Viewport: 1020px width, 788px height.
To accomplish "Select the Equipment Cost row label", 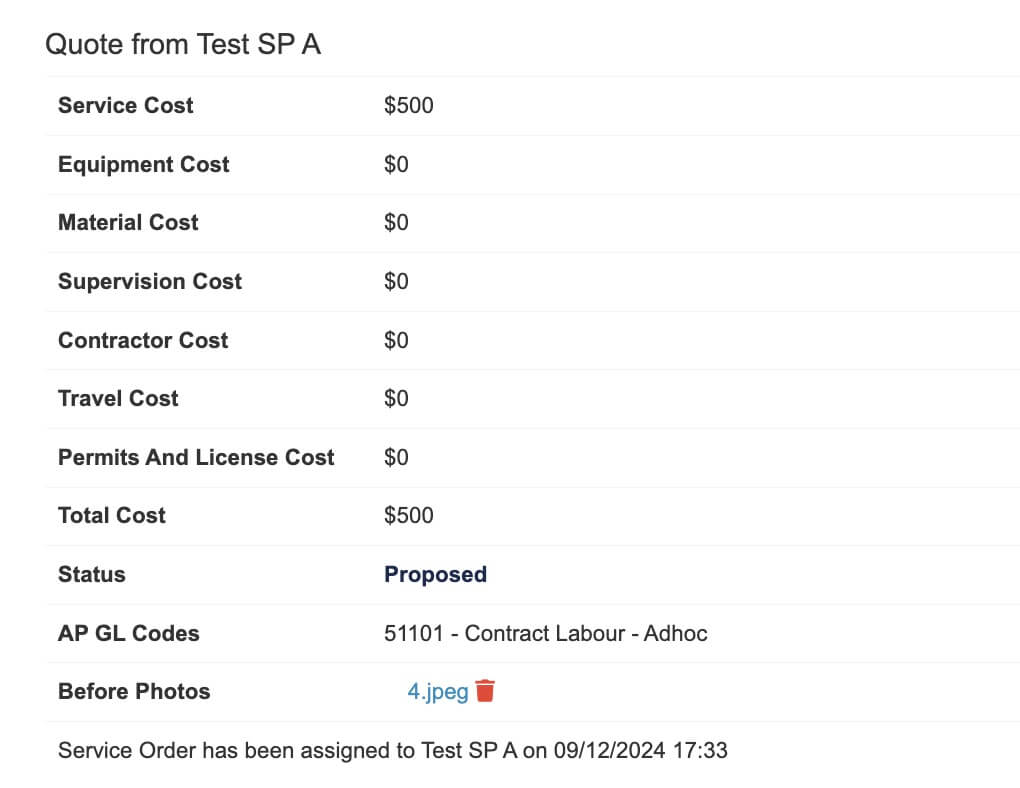I will [x=144, y=164].
